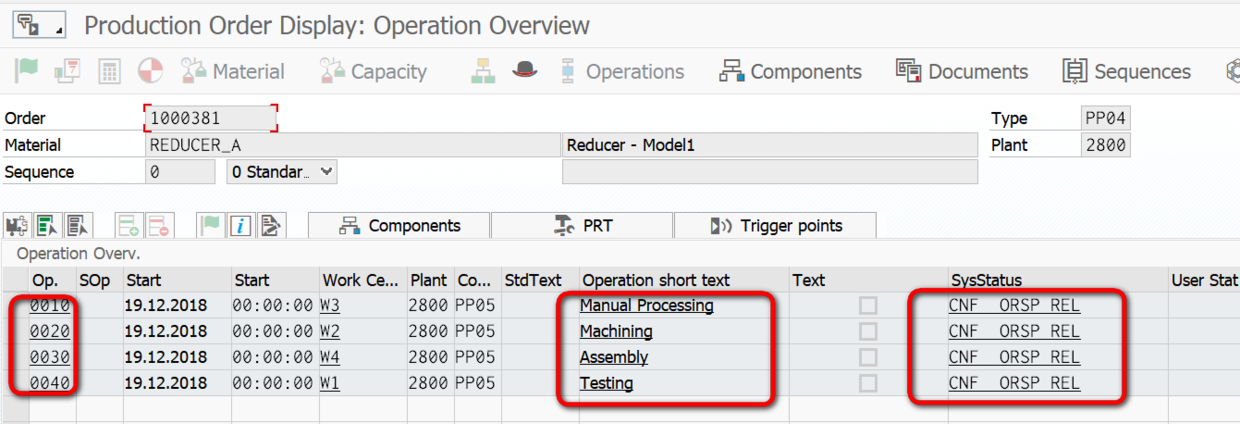This screenshot has width=1240, height=424.
Task: Open the operation information 'i' icon
Action: point(240,226)
